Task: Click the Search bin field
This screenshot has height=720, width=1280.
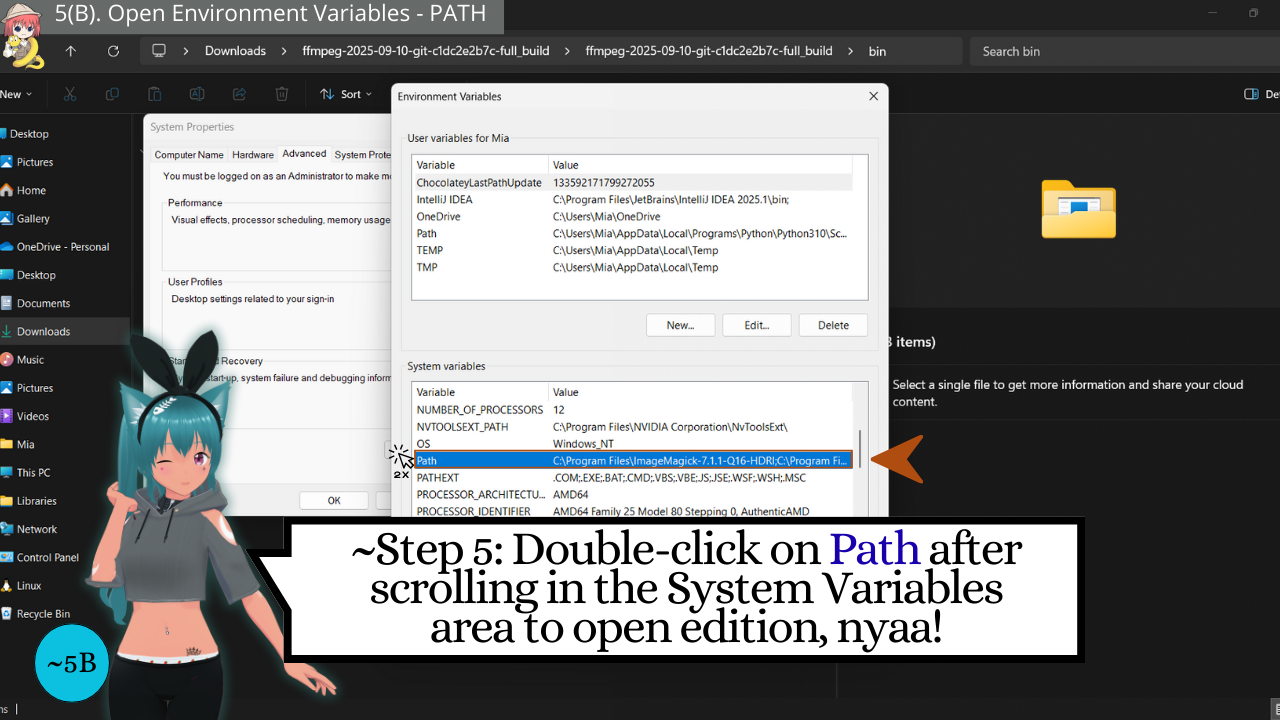Action: point(1125,51)
